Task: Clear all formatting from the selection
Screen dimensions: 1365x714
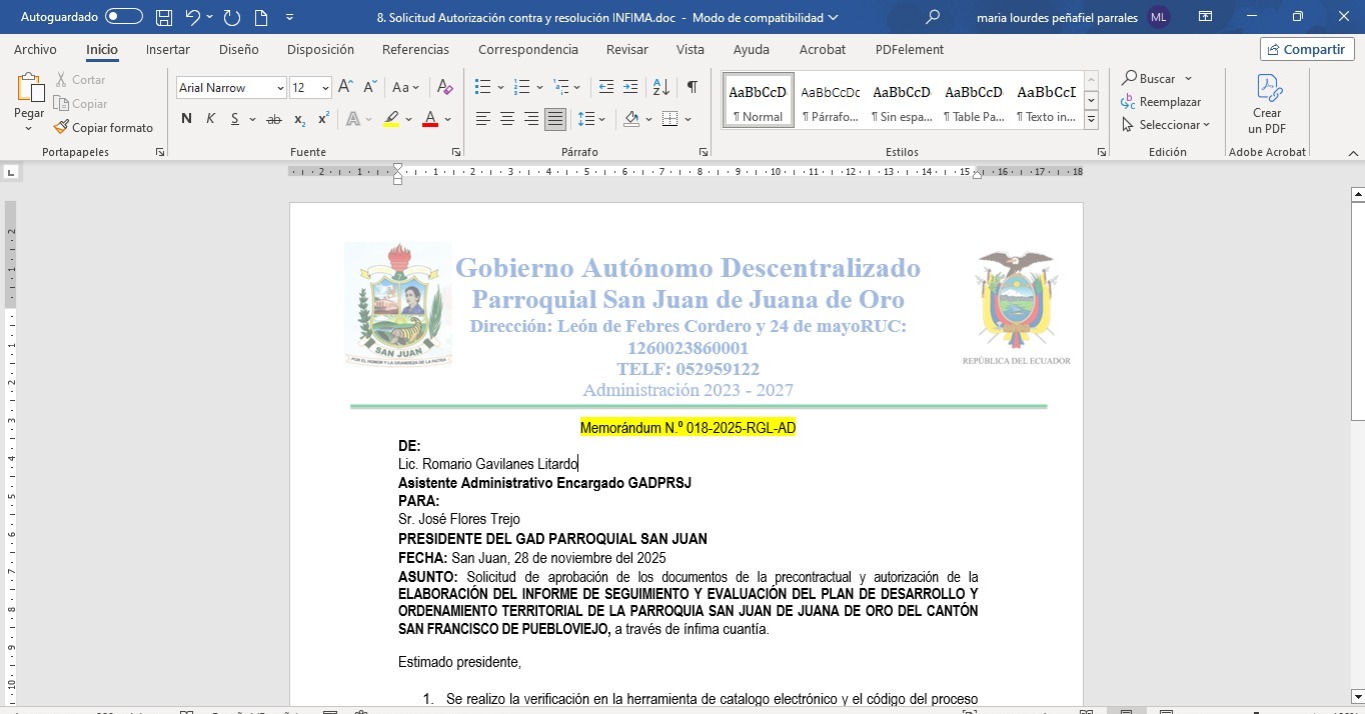Action: click(x=445, y=88)
